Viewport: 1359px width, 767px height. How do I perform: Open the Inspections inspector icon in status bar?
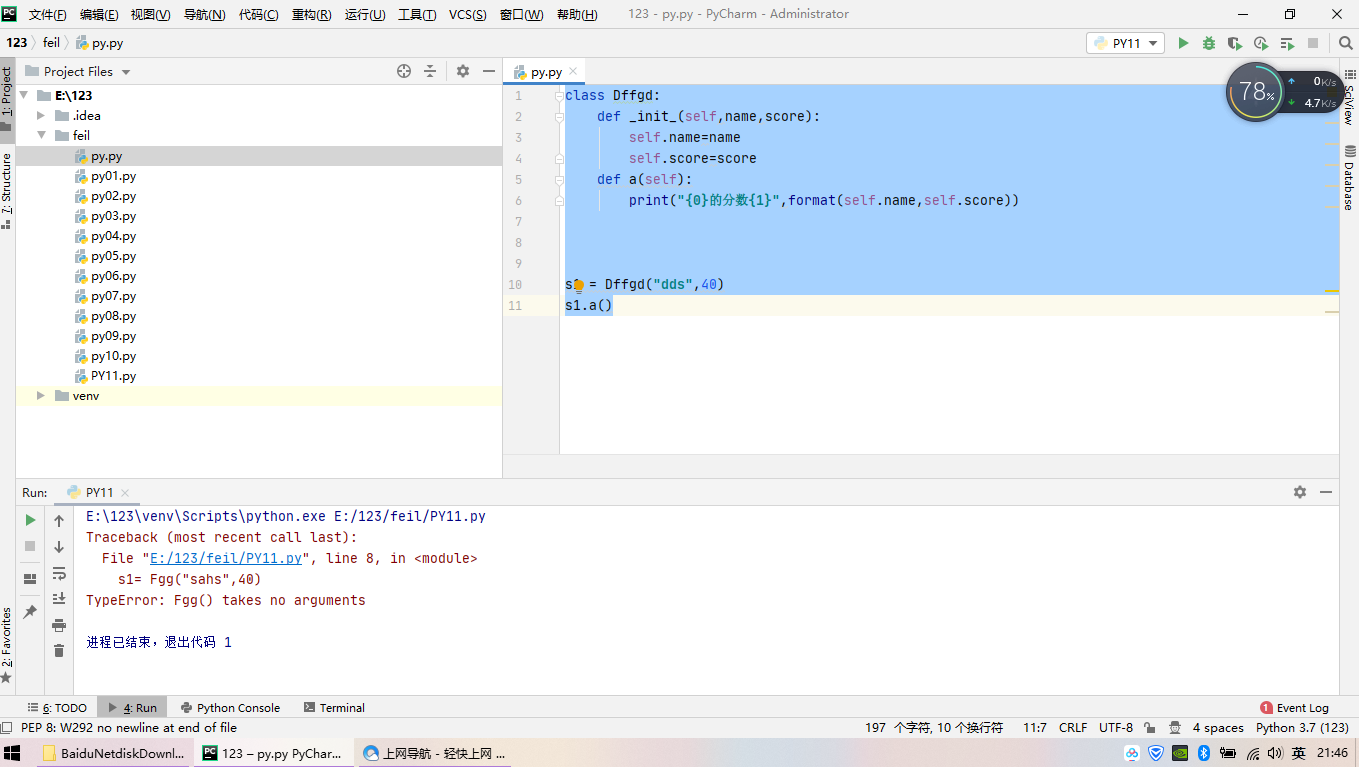(1174, 728)
